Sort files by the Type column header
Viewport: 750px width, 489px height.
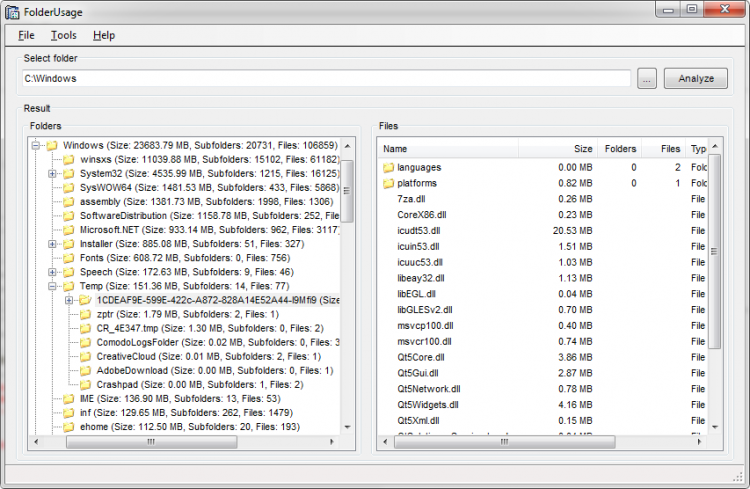(x=697, y=149)
